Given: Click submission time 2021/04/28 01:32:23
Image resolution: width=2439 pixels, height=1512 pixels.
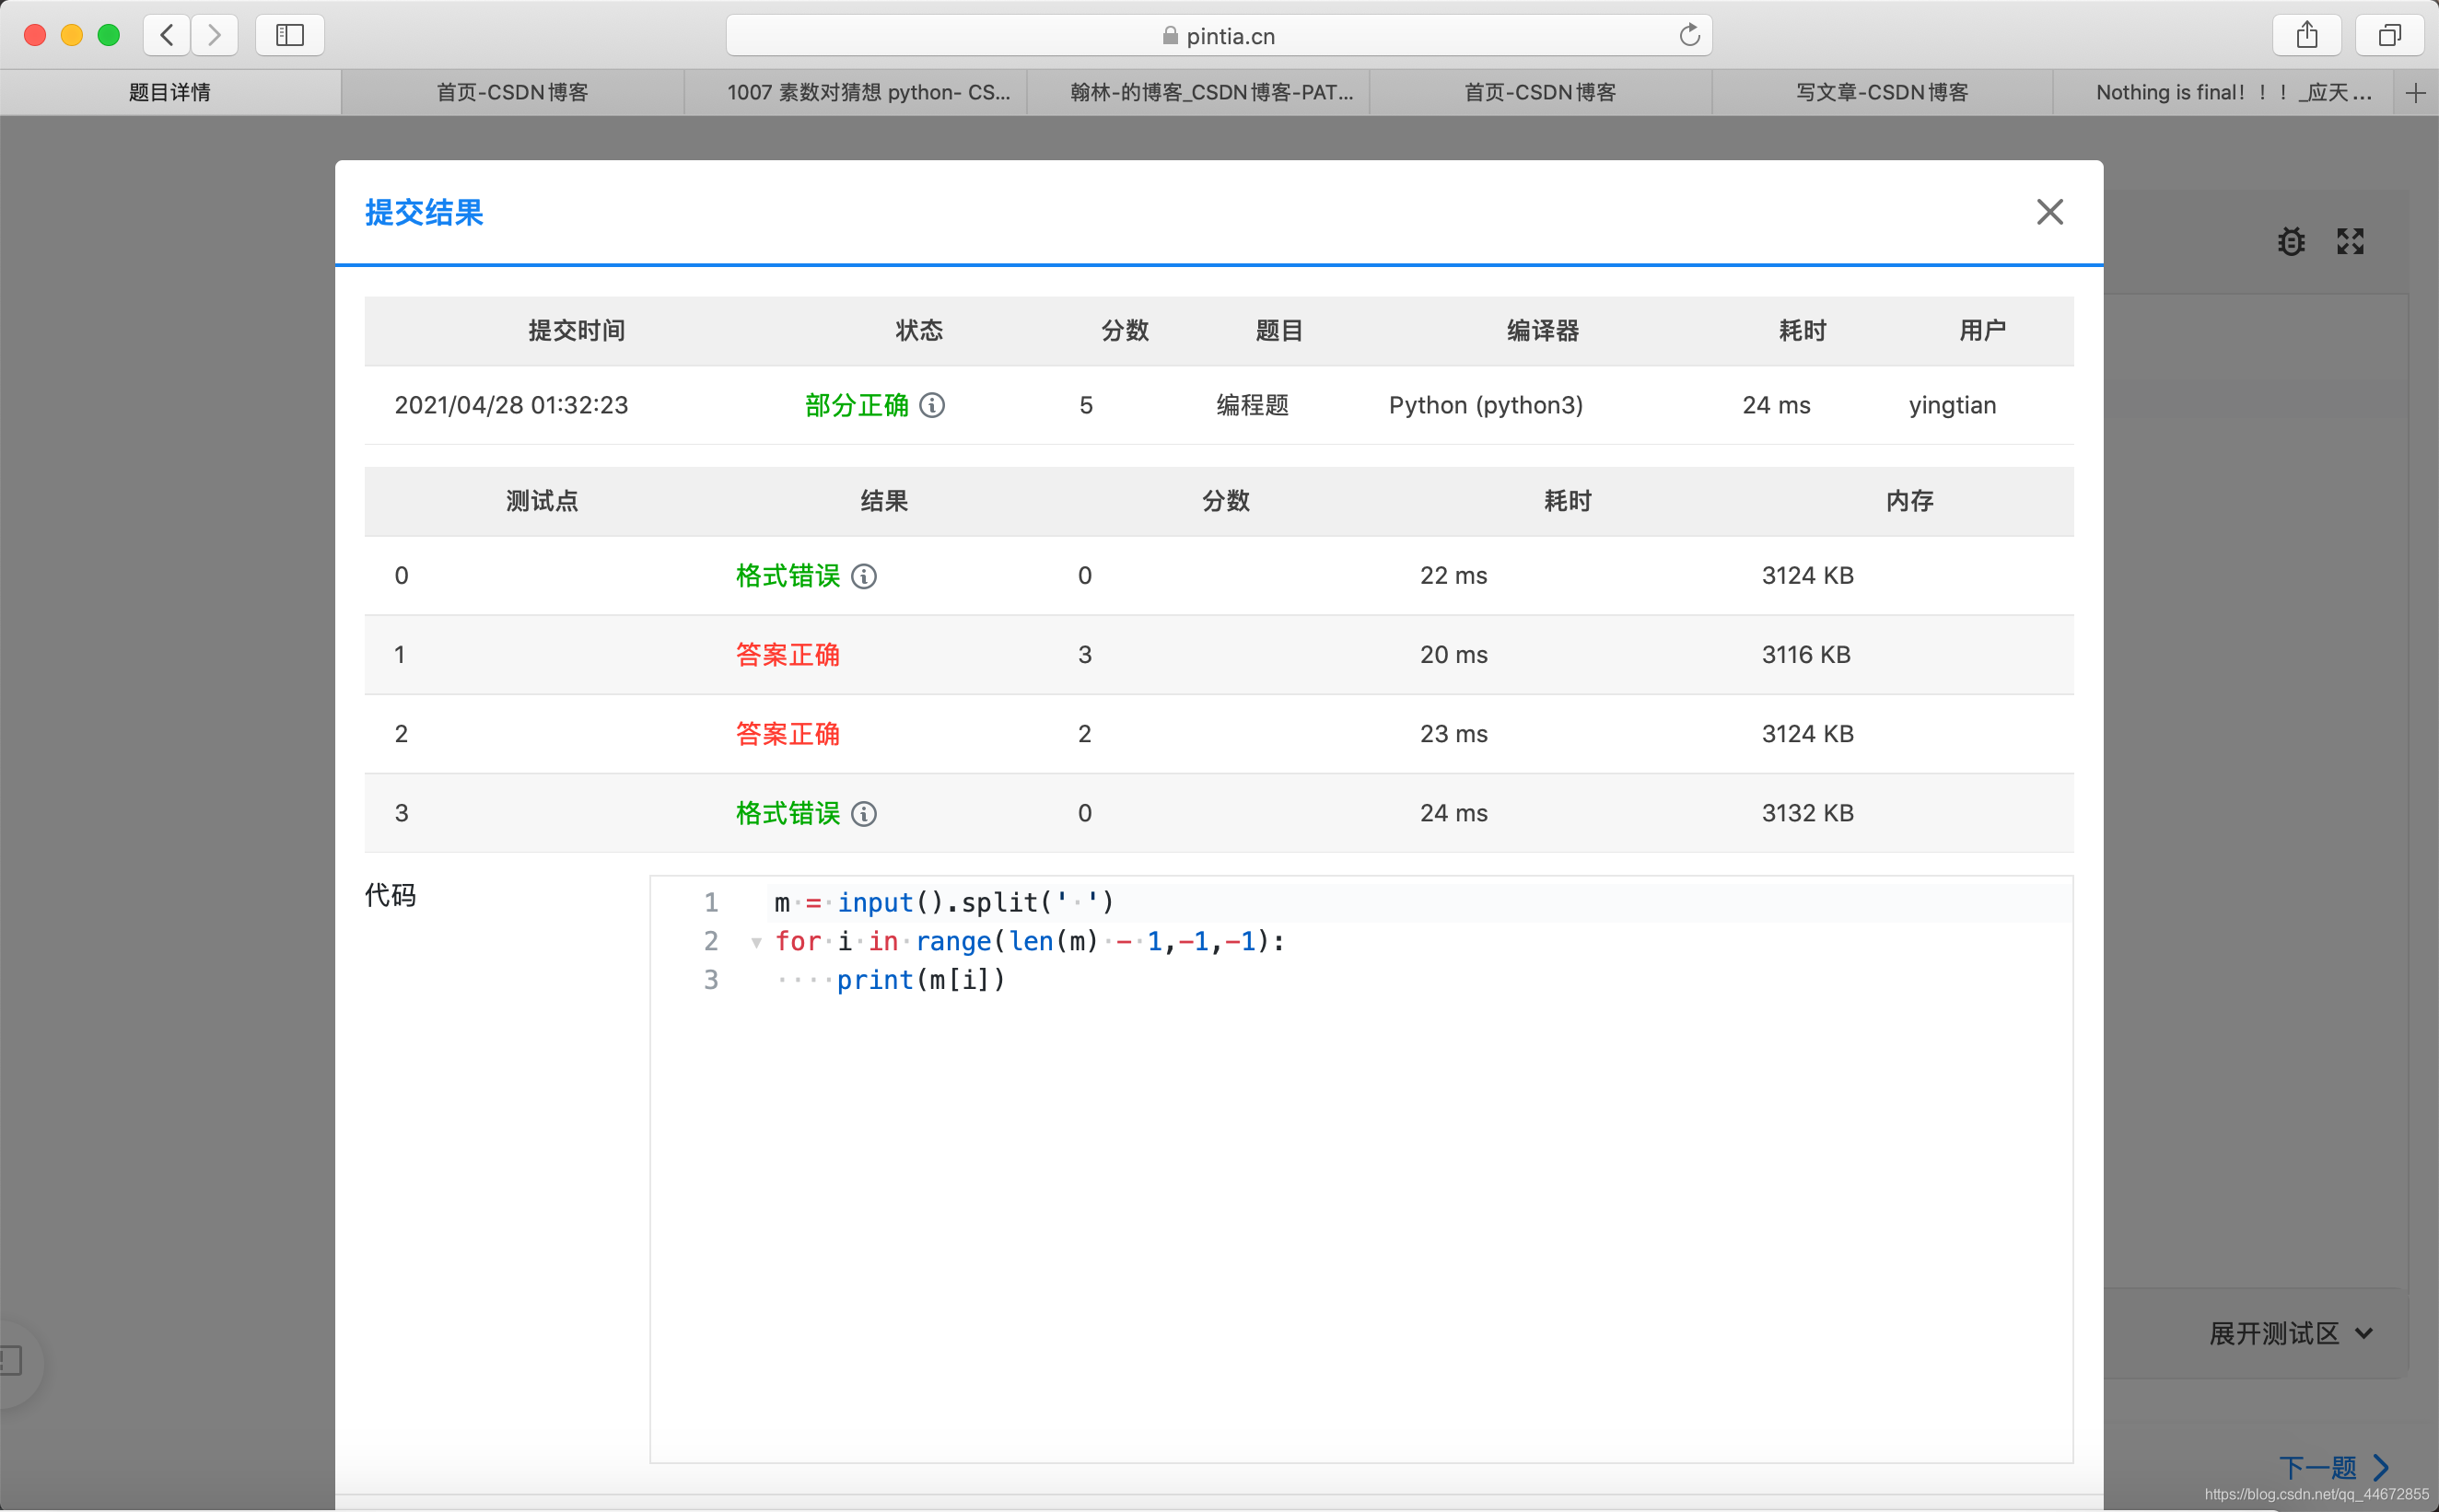Looking at the screenshot, I should pyautogui.click(x=511, y=405).
